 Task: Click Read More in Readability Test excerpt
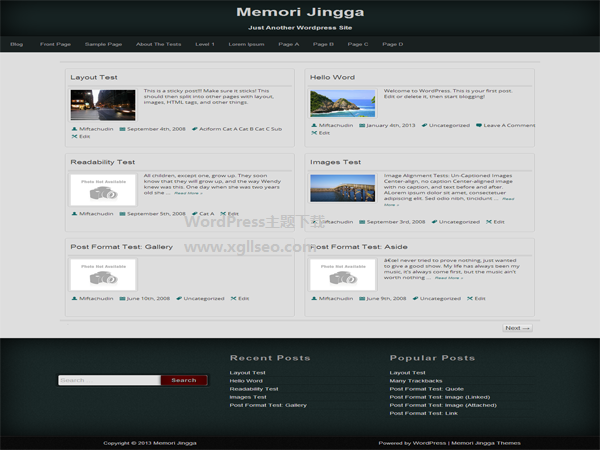click(188, 193)
